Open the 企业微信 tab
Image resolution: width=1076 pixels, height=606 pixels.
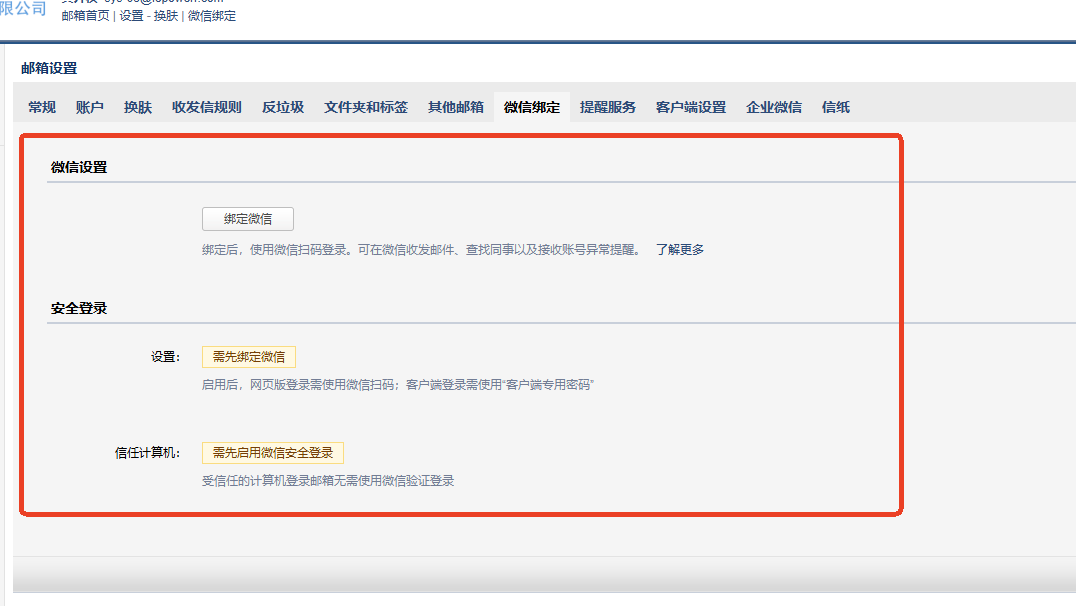774,107
